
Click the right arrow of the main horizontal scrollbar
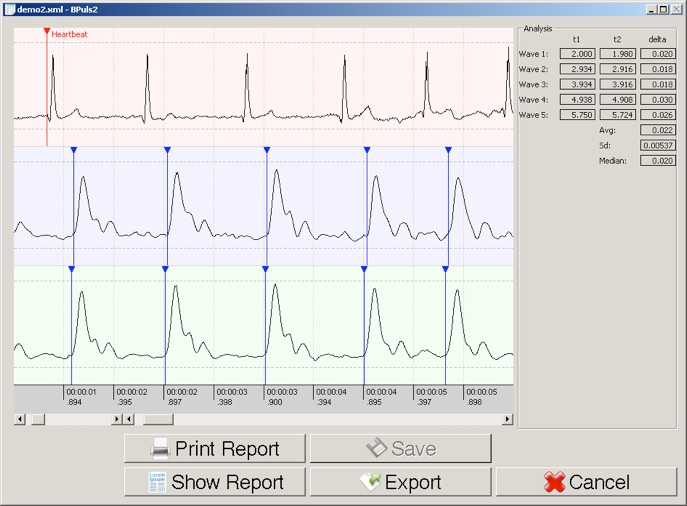pos(507,420)
